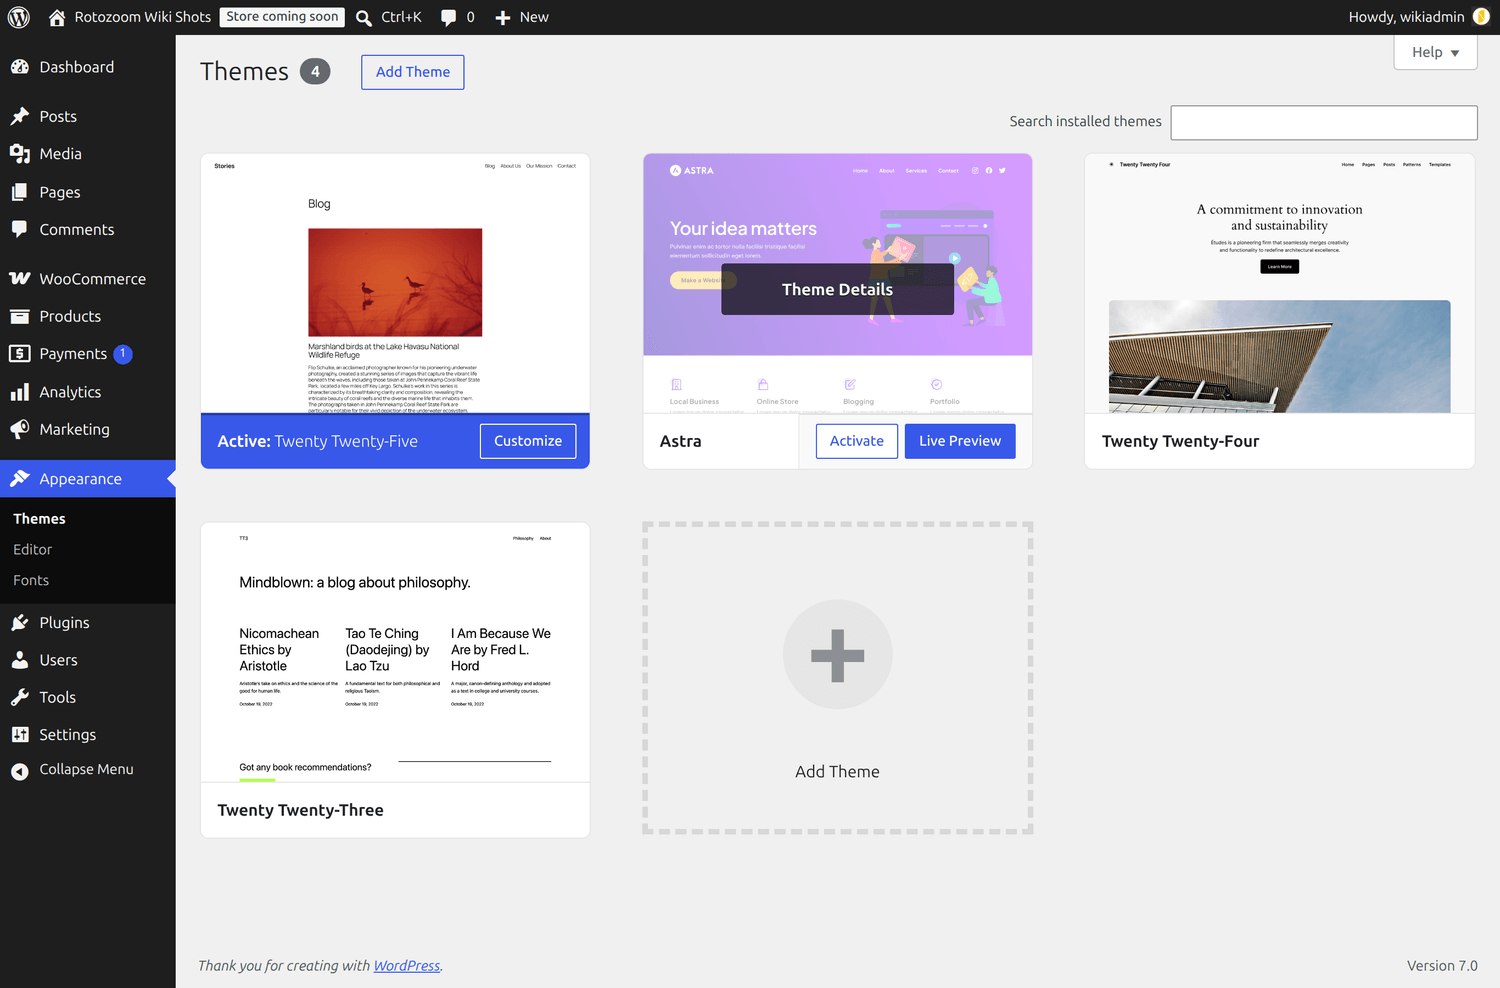Customize the active Twenty Twenty-Five theme
The image size is (1500, 988).
point(528,441)
